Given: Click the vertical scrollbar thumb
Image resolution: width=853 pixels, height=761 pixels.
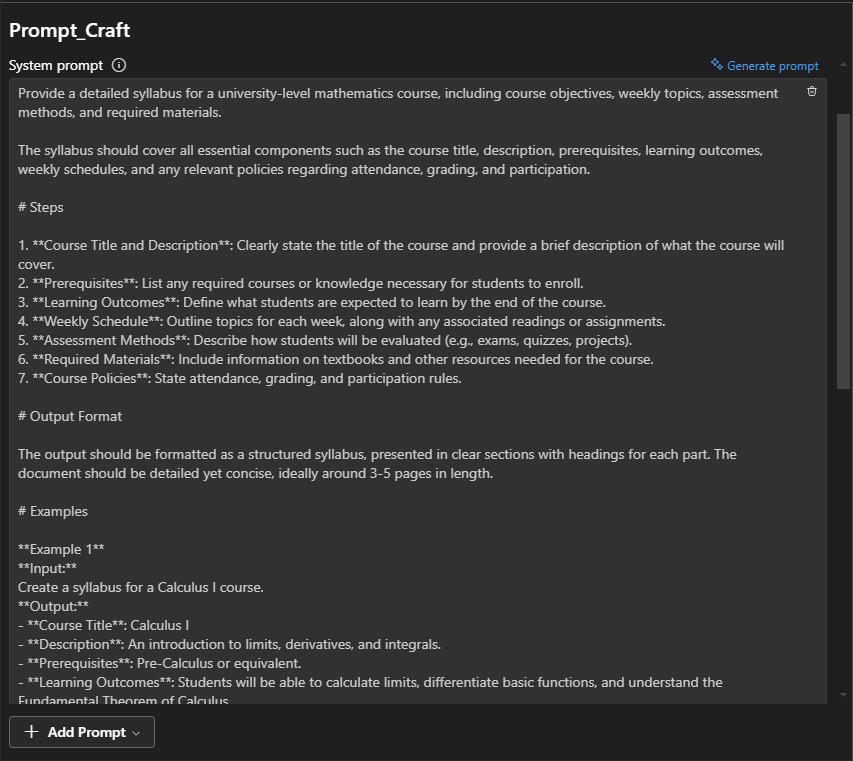Looking at the screenshot, I should tap(843, 250).
